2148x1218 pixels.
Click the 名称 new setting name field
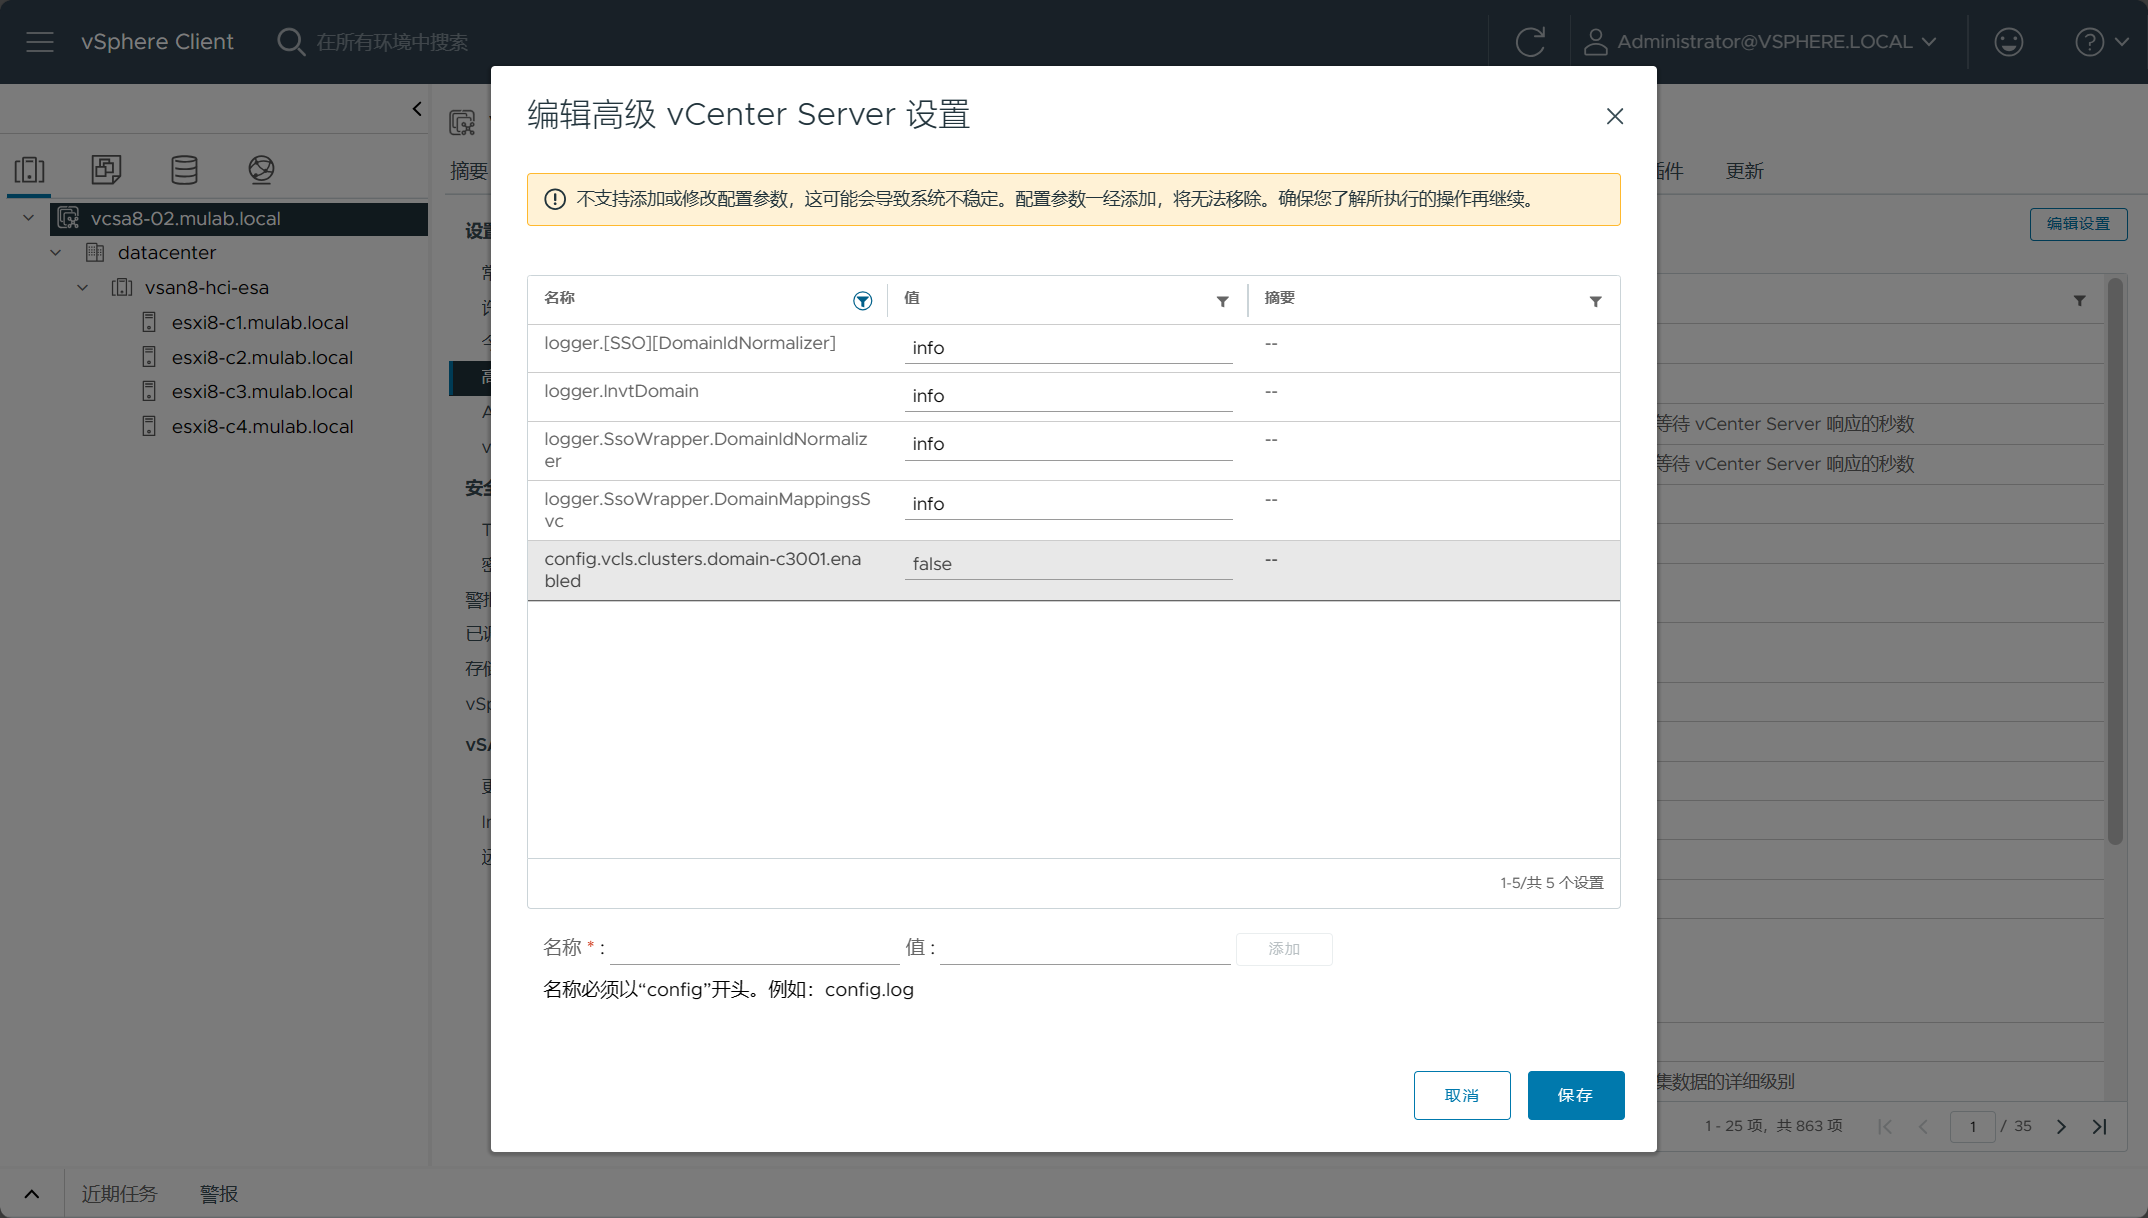point(754,948)
